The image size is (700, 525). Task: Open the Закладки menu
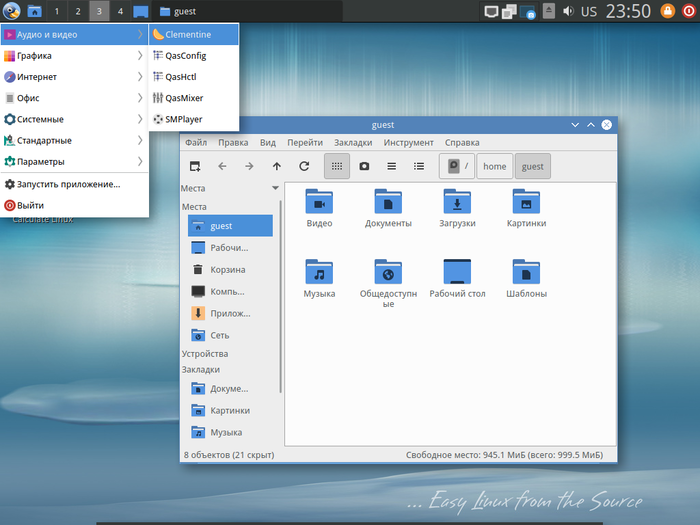[x=353, y=143]
